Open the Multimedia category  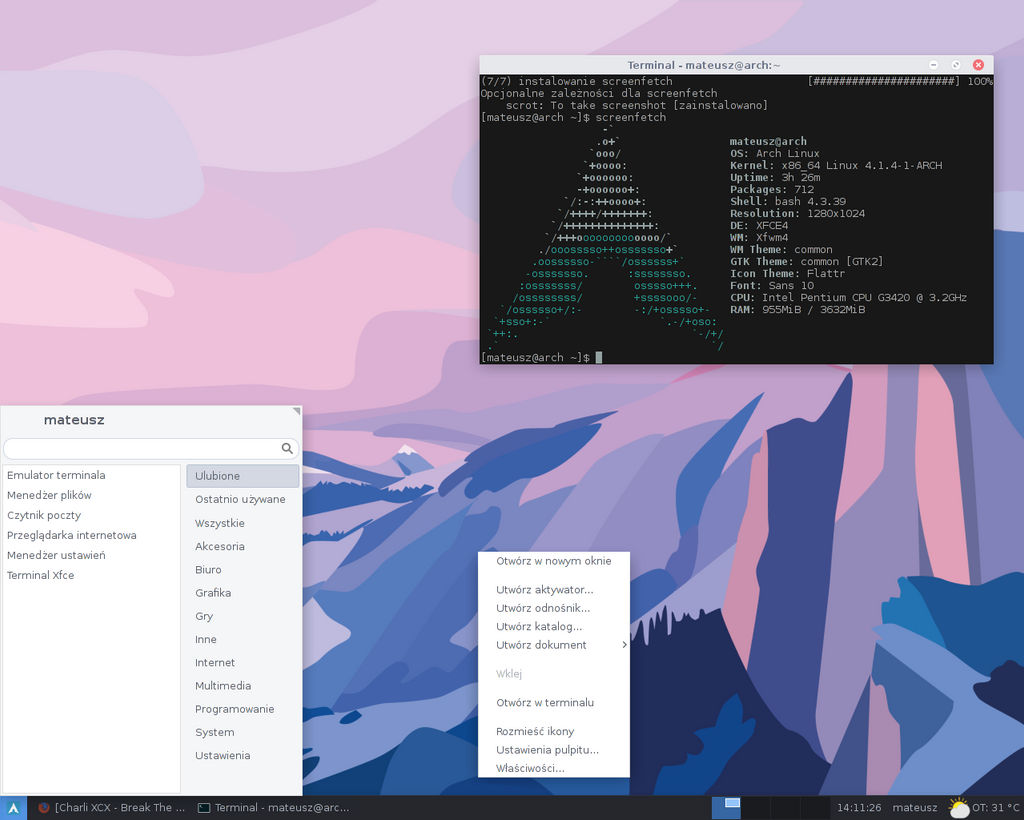tap(243, 686)
